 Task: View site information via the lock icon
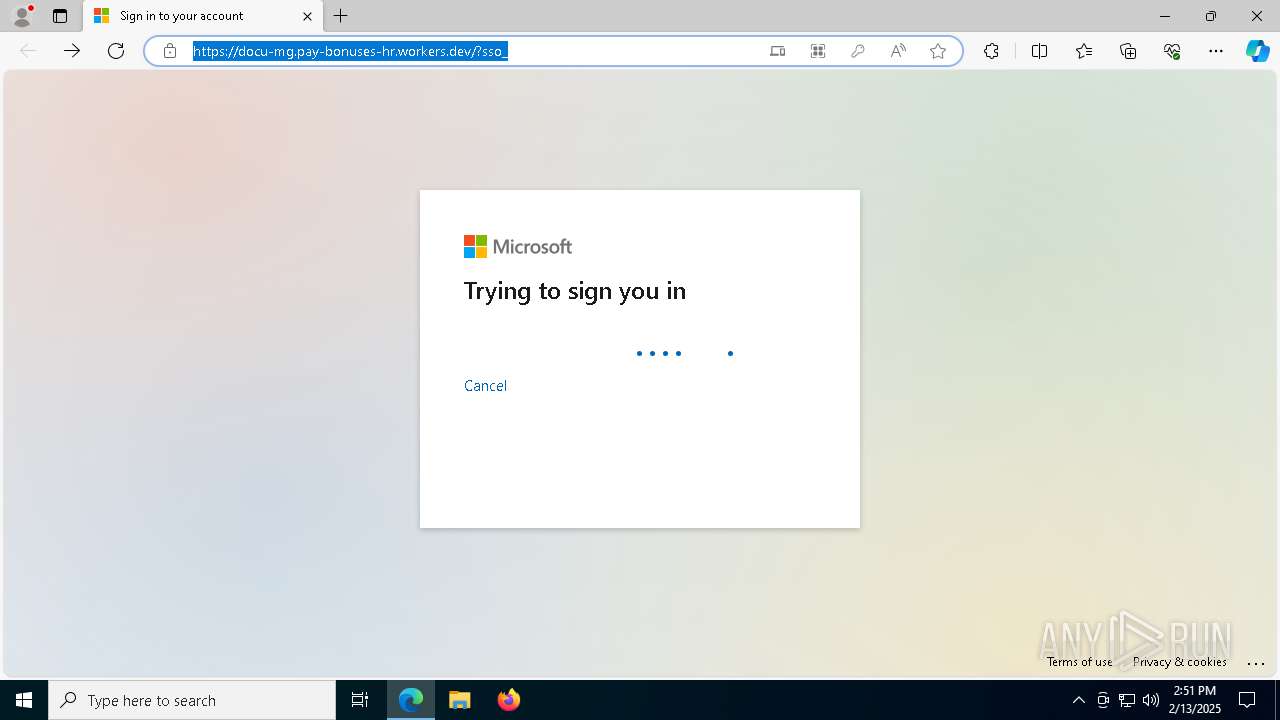170,51
